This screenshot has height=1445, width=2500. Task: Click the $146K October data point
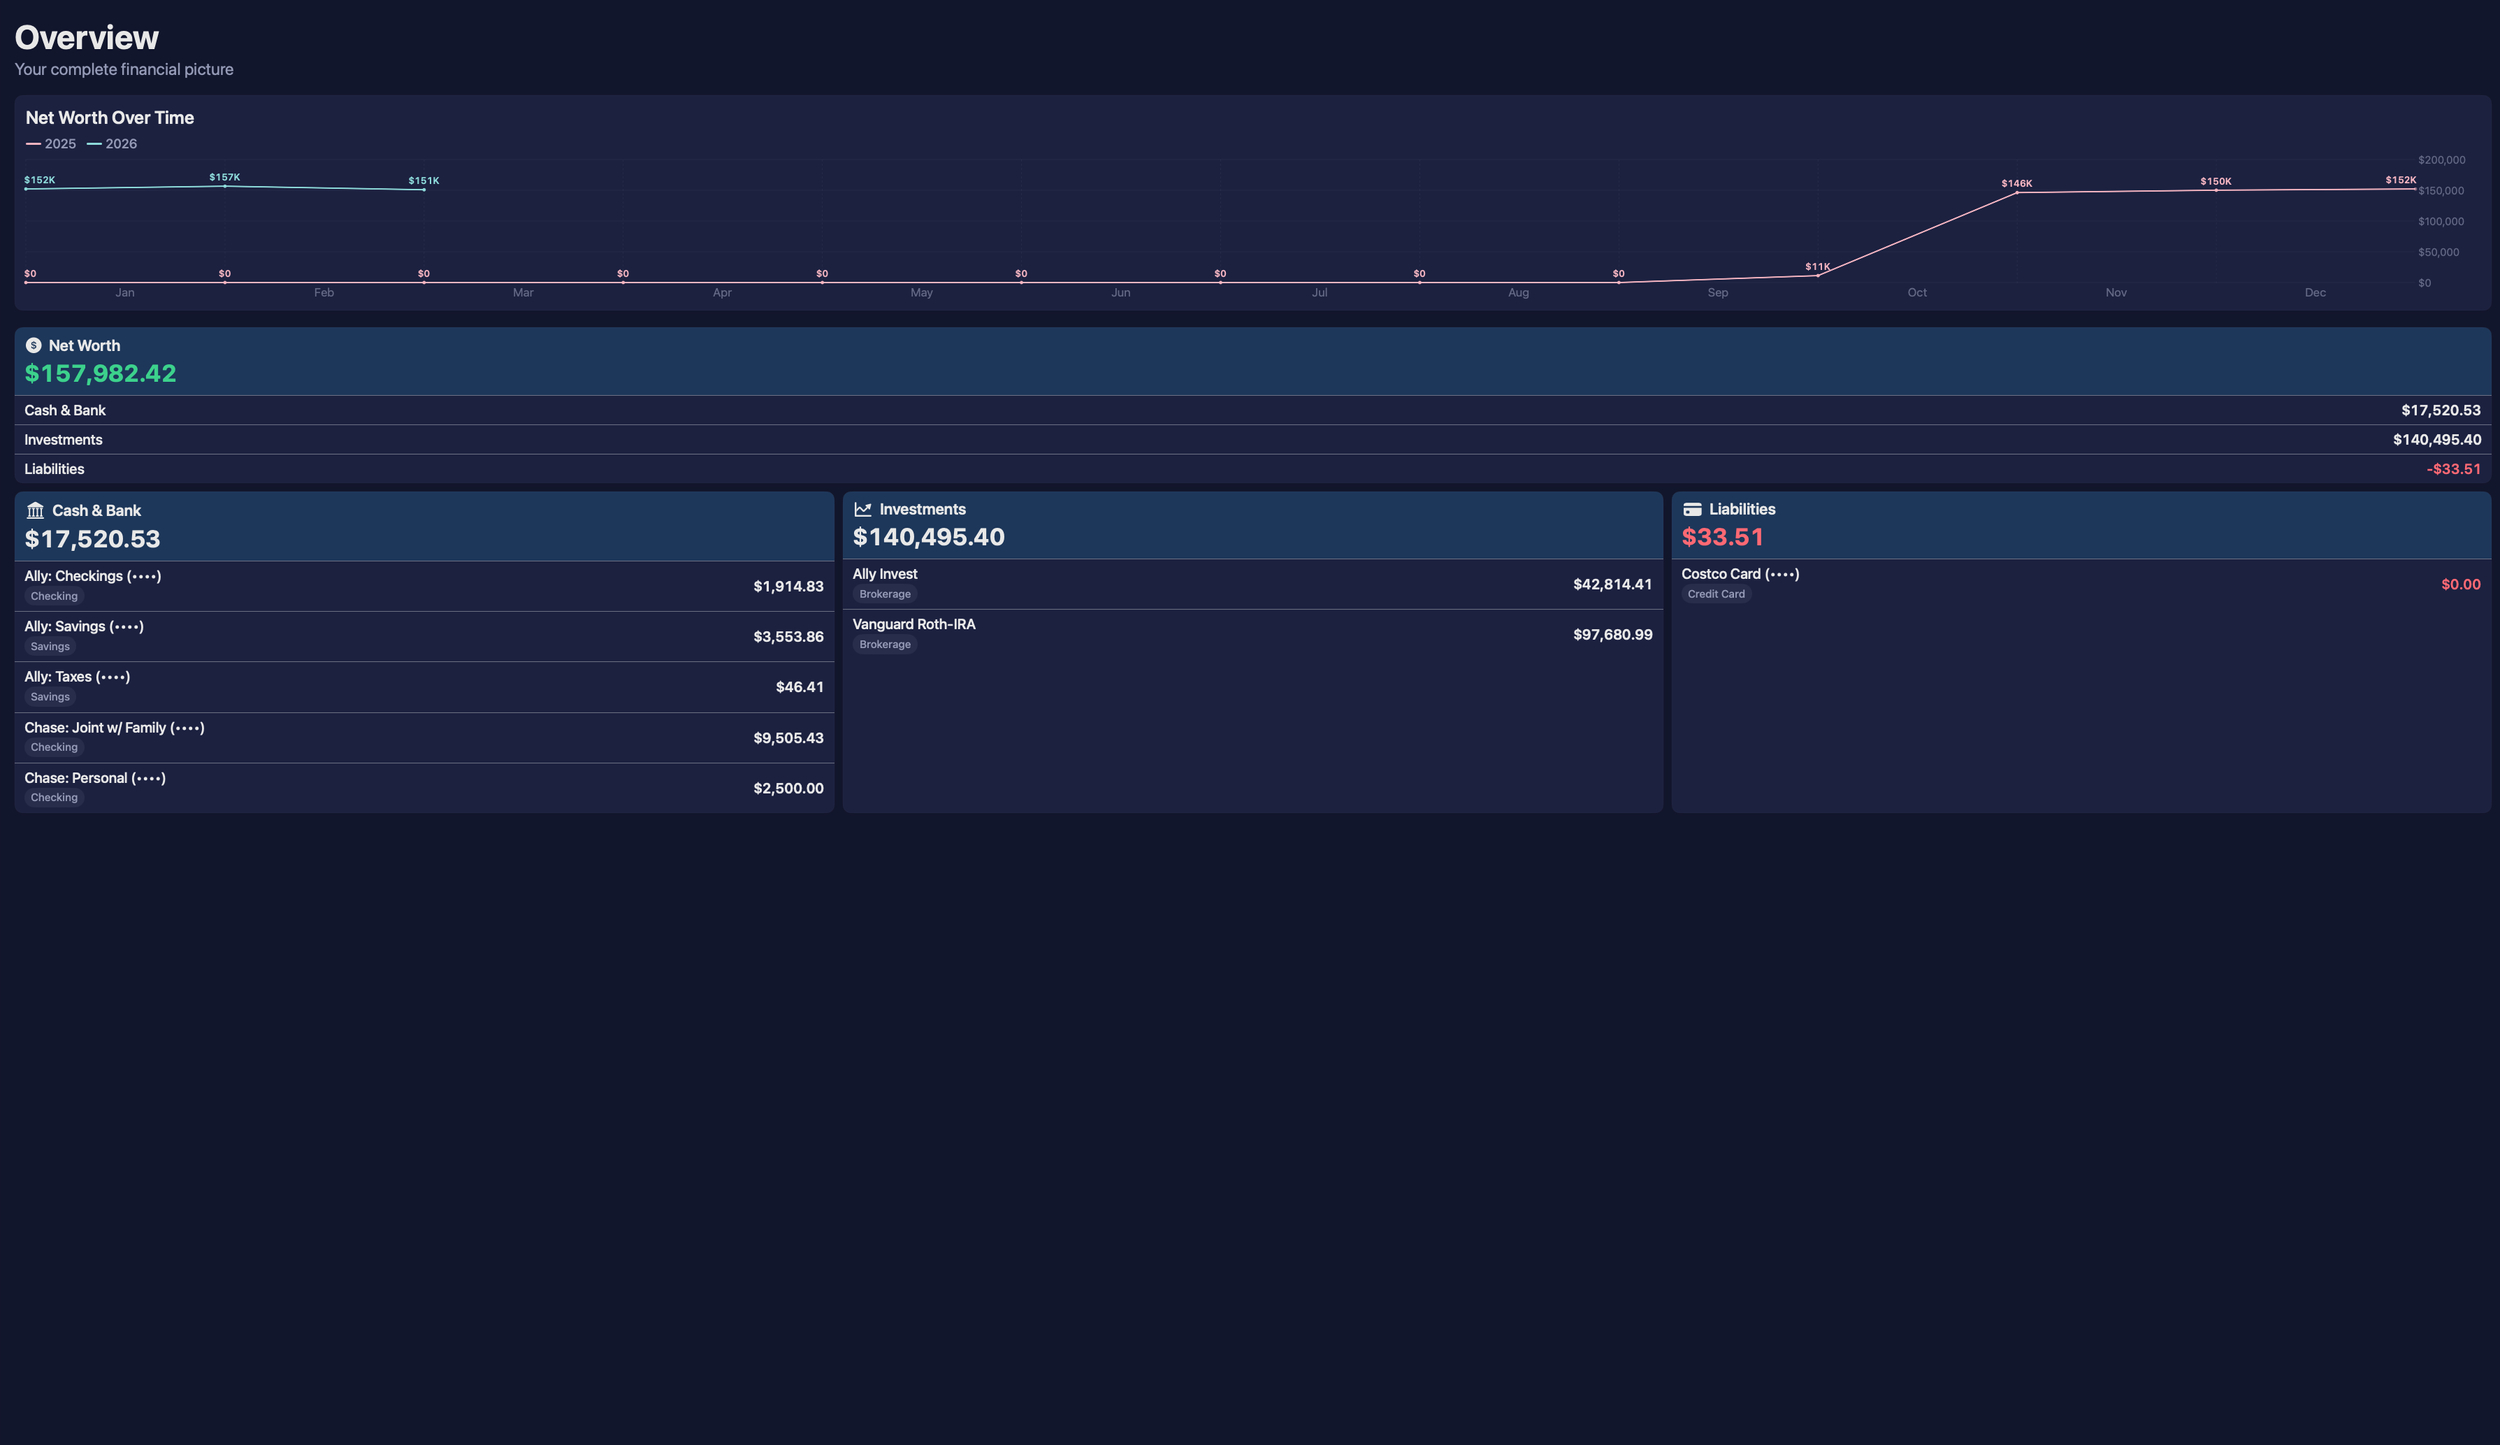[x=2017, y=192]
